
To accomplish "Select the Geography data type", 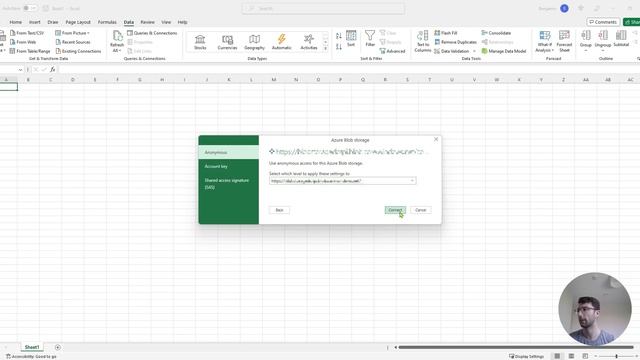I will pos(254,42).
